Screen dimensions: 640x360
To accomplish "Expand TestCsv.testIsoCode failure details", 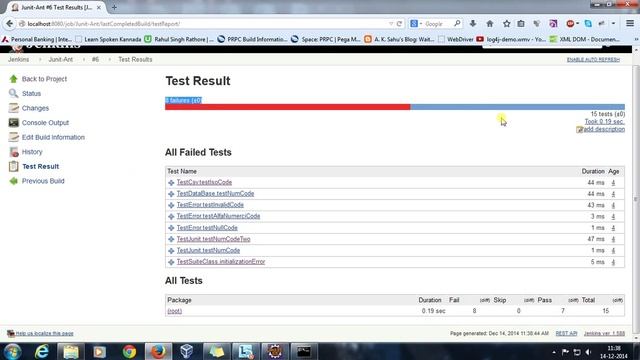I will point(171,182).
